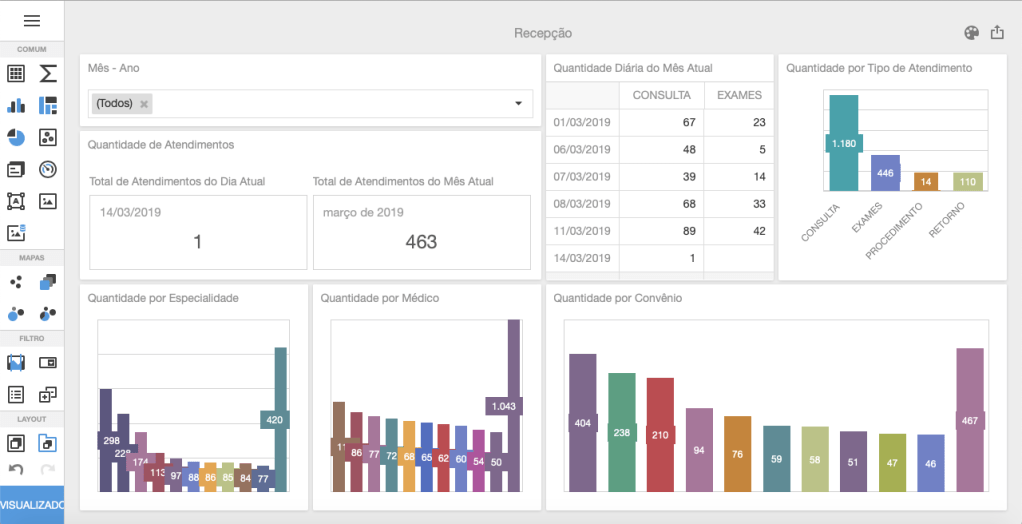
Task: Insert a Gauge item
Action: pos(48,169)
